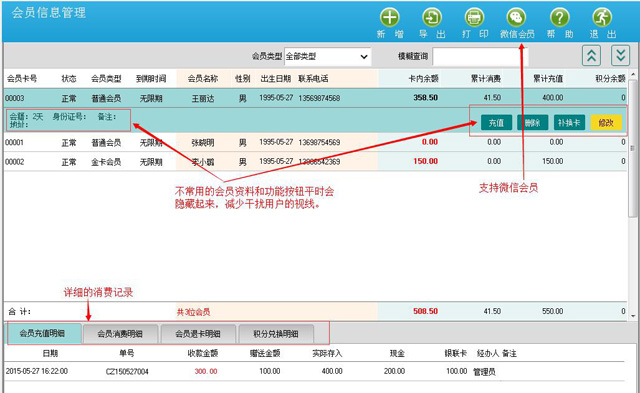Switch to the 会员消费明细 tab
The width and height of the screenshot is (640, 393).
pos(120,334)
